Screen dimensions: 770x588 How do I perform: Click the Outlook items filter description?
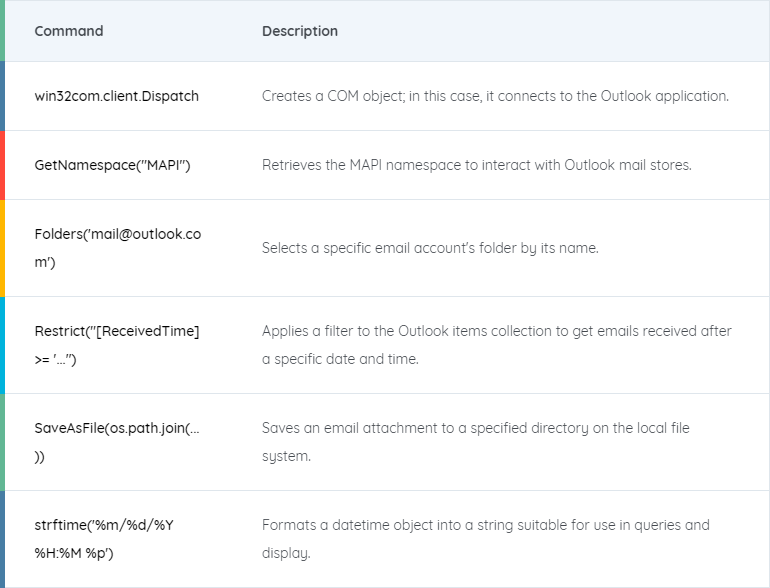[x=496, y=345]
